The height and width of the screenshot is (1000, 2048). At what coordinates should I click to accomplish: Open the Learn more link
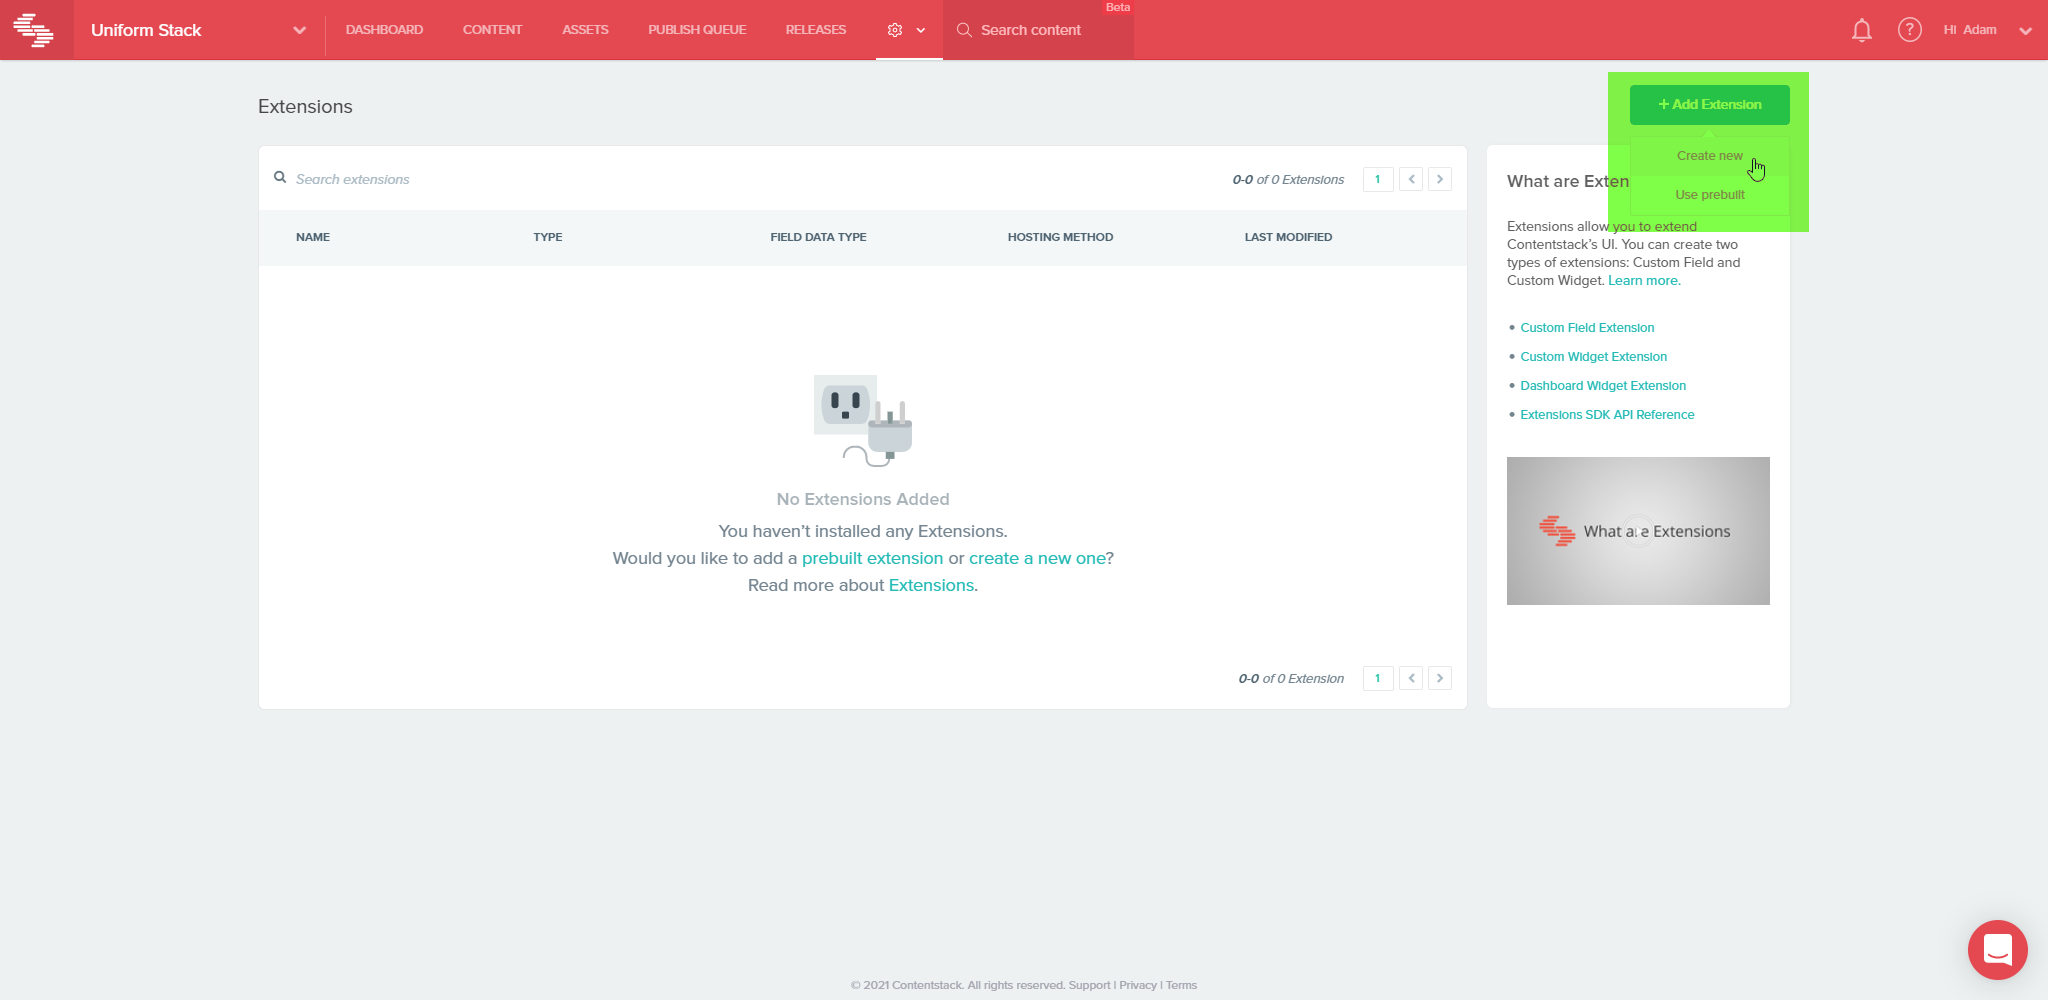(x=1644, y=281)
